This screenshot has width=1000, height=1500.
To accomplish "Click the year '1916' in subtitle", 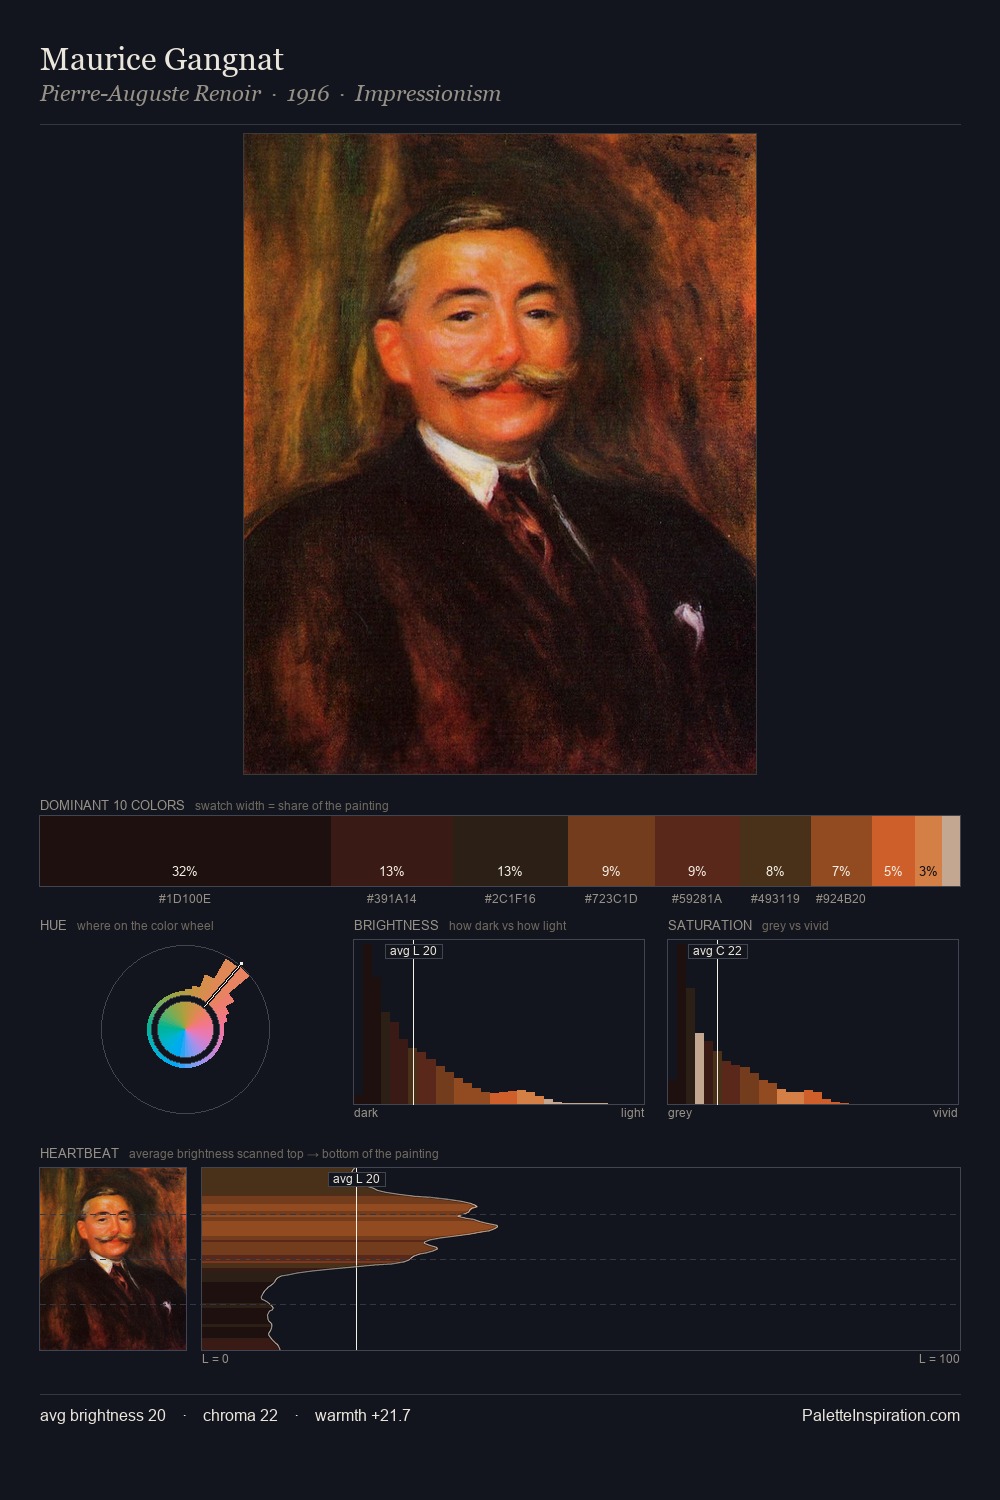I will 308,94.
